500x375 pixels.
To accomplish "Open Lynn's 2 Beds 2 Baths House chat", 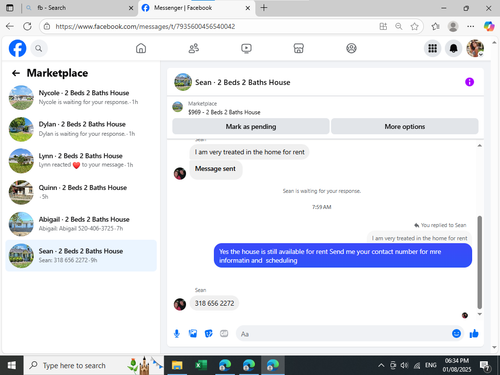I will pos(81,161).
